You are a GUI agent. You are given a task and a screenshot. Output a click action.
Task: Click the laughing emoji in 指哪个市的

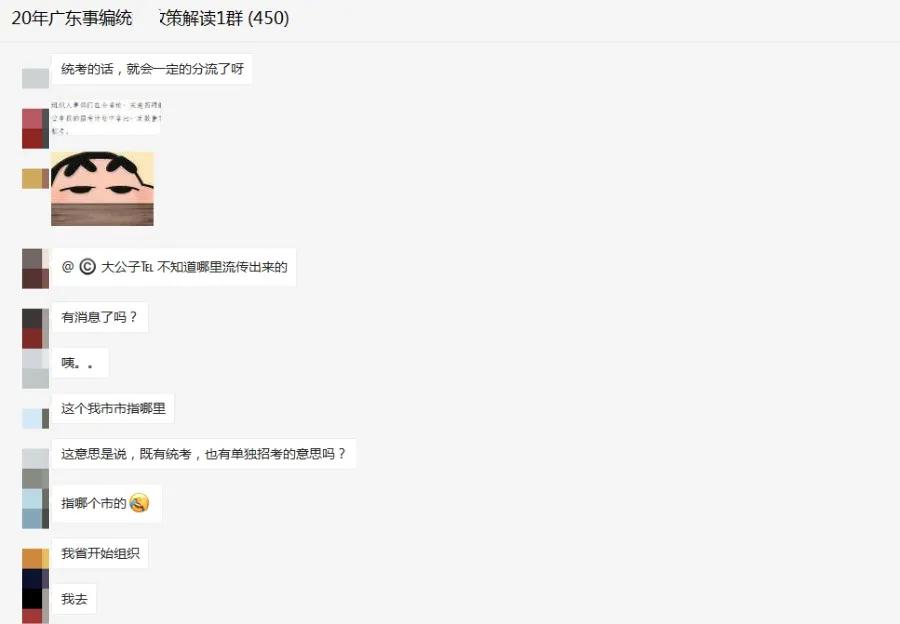point(139,503)
